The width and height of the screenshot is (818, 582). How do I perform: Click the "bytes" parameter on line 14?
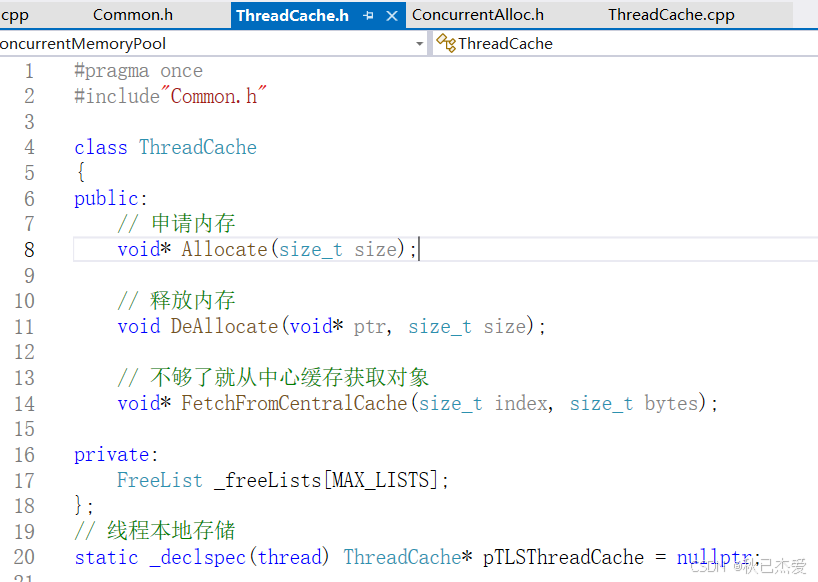[x=671, y=404]
